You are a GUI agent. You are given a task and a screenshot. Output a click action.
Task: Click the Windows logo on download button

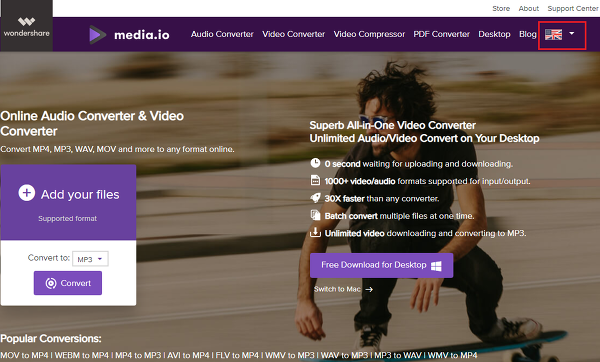click(x=436, y=266)
